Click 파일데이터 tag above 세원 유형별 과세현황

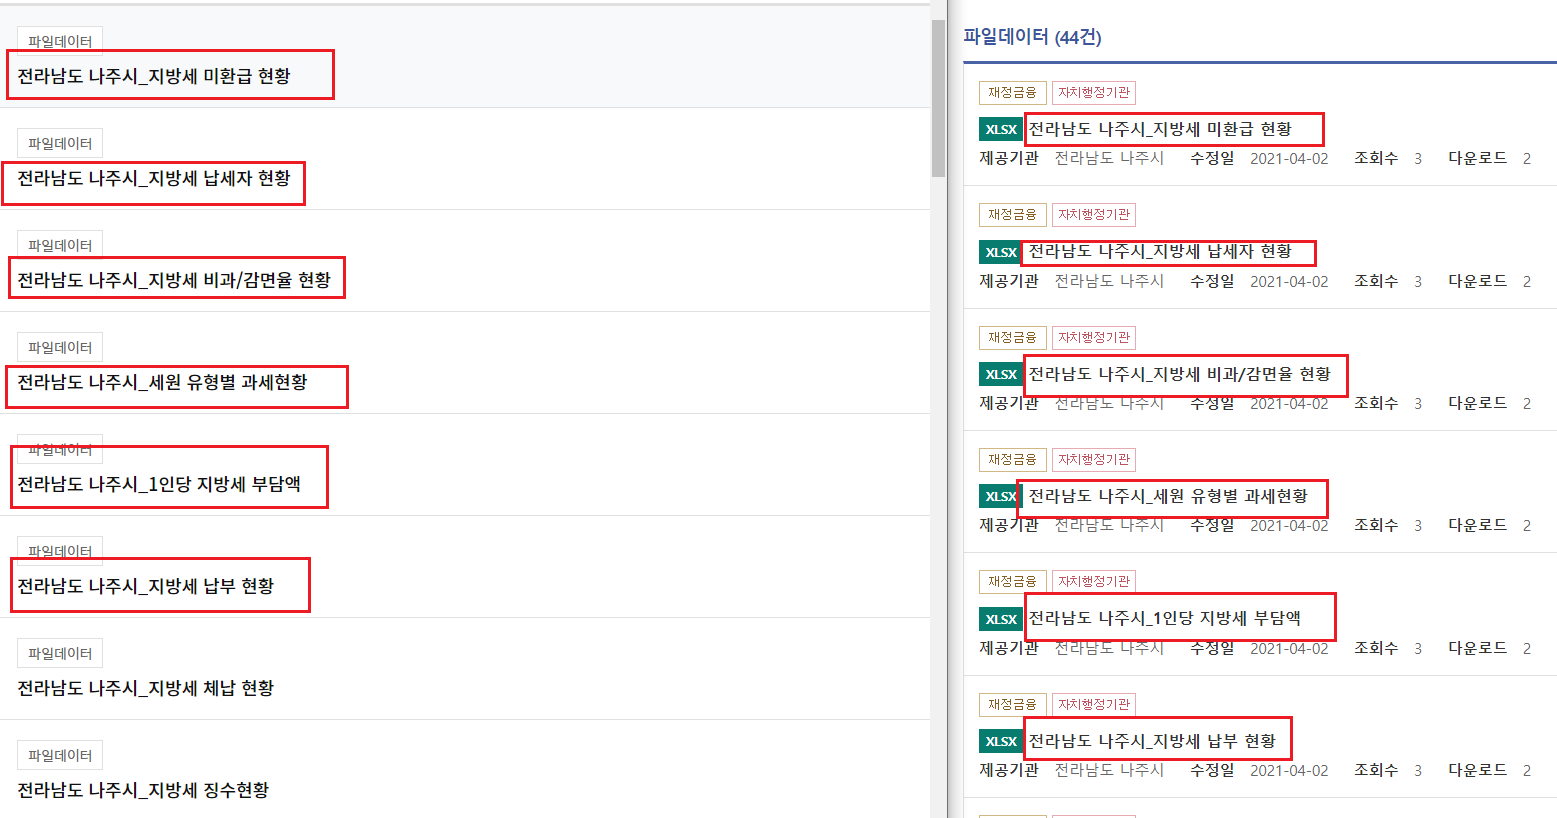60,347
